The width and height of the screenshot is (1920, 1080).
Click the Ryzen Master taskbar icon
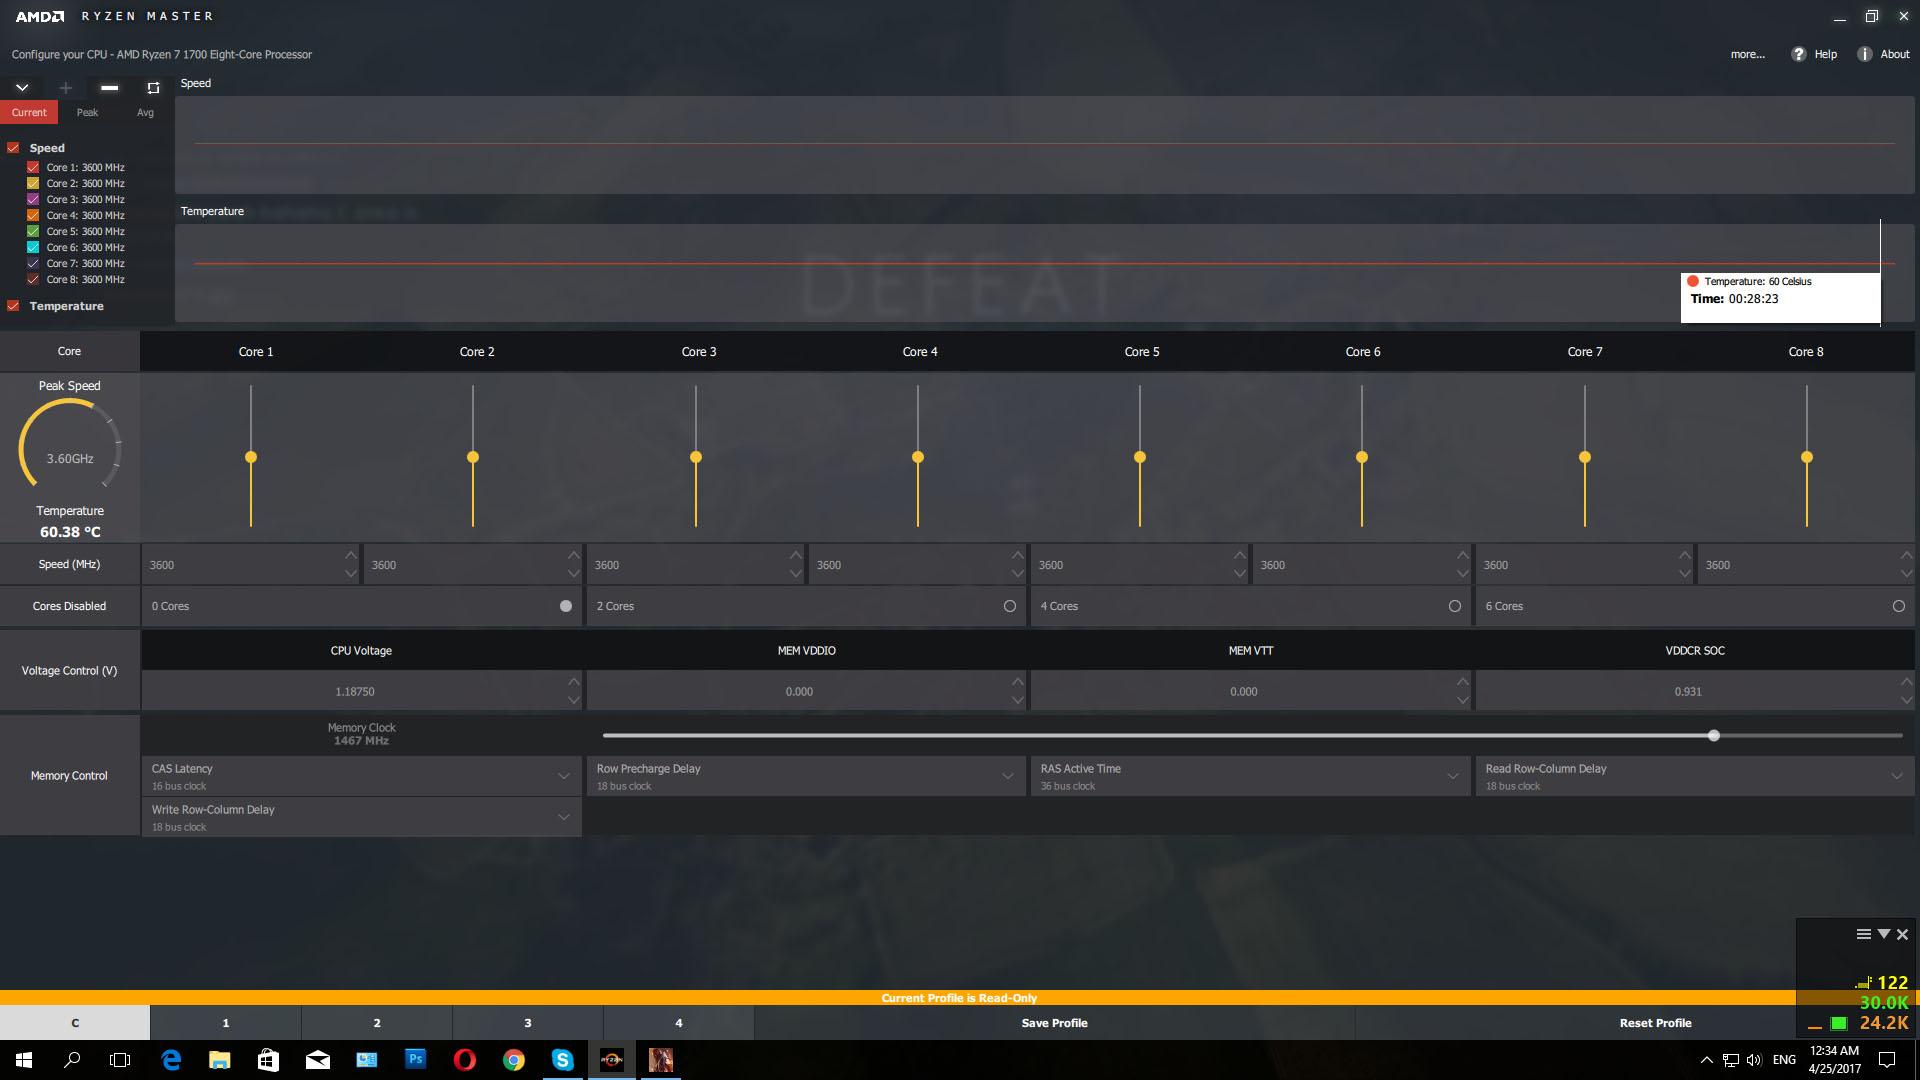[x=611, y=1060]
